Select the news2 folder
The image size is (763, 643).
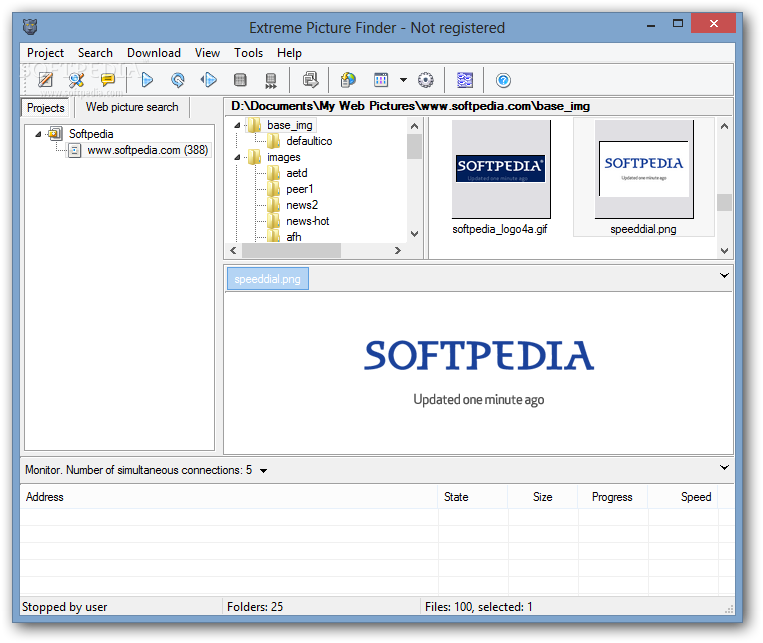tap(302, 205)
